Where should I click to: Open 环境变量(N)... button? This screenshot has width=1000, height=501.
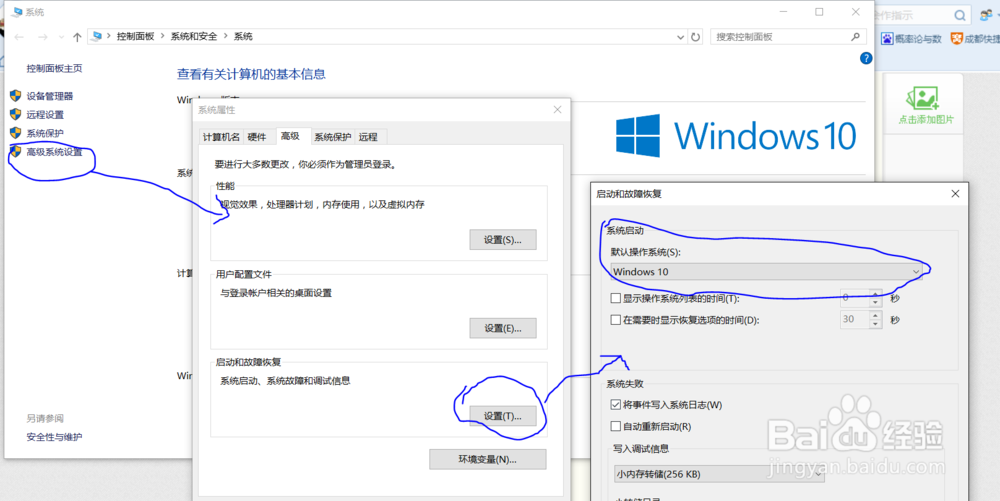[x=488, y=459]
